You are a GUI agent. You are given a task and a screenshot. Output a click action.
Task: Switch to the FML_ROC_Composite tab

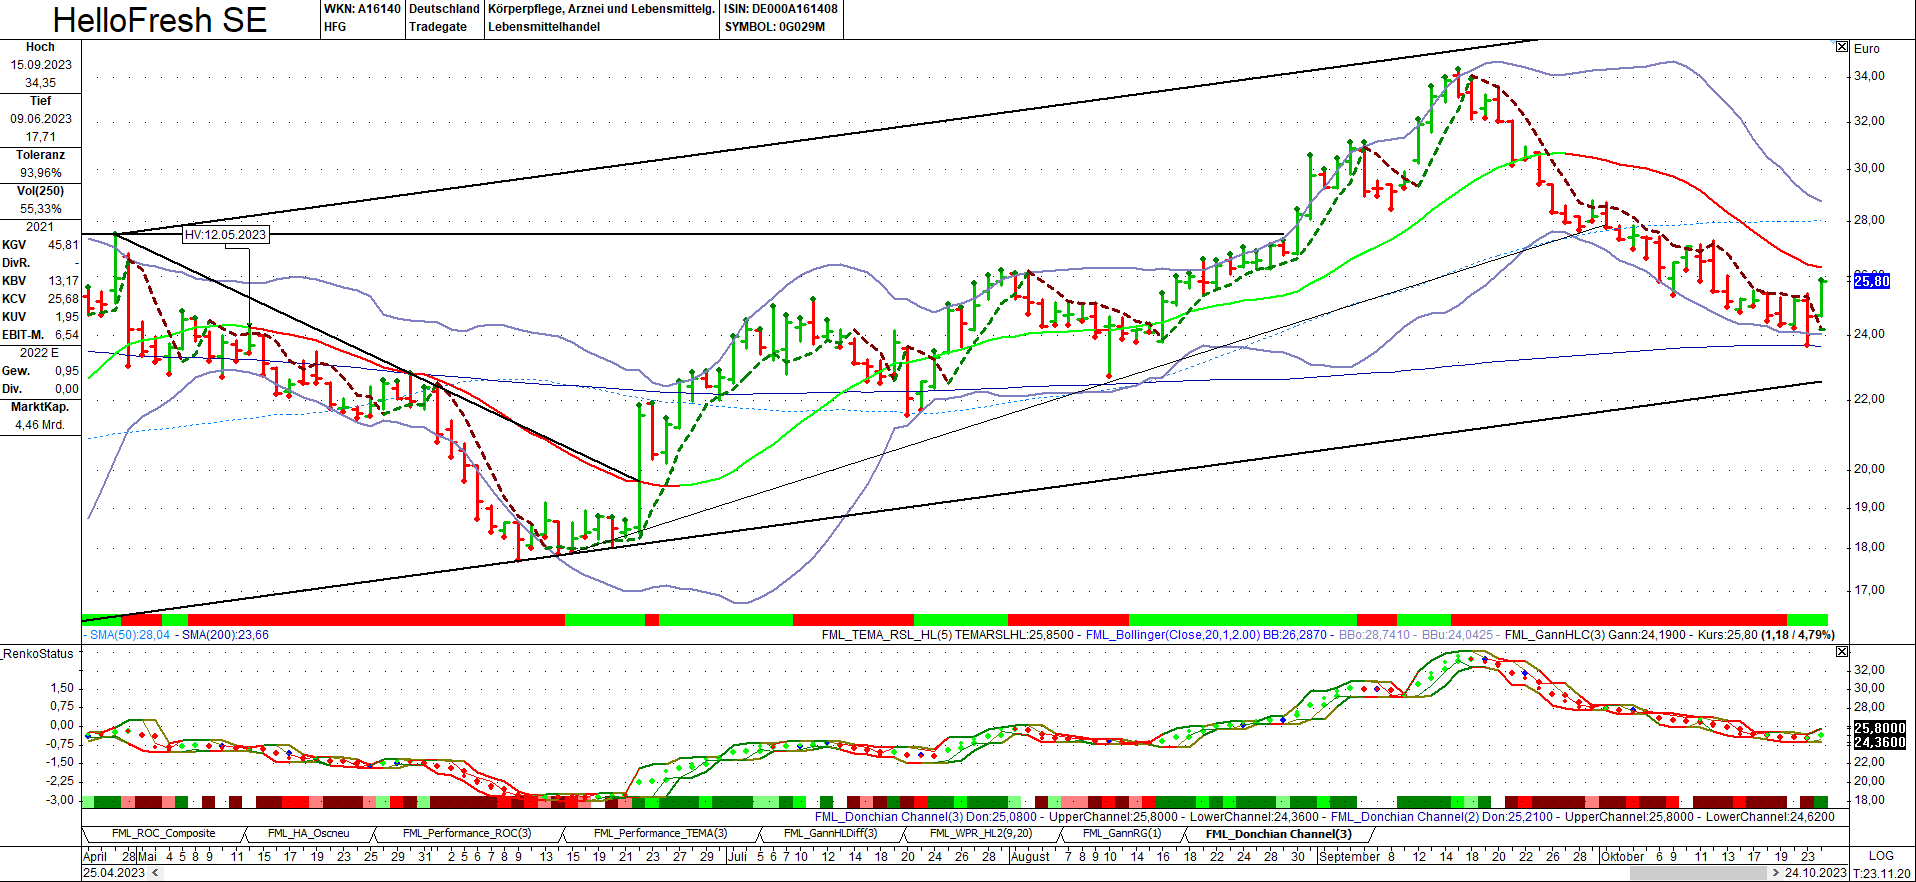[163, 834]
